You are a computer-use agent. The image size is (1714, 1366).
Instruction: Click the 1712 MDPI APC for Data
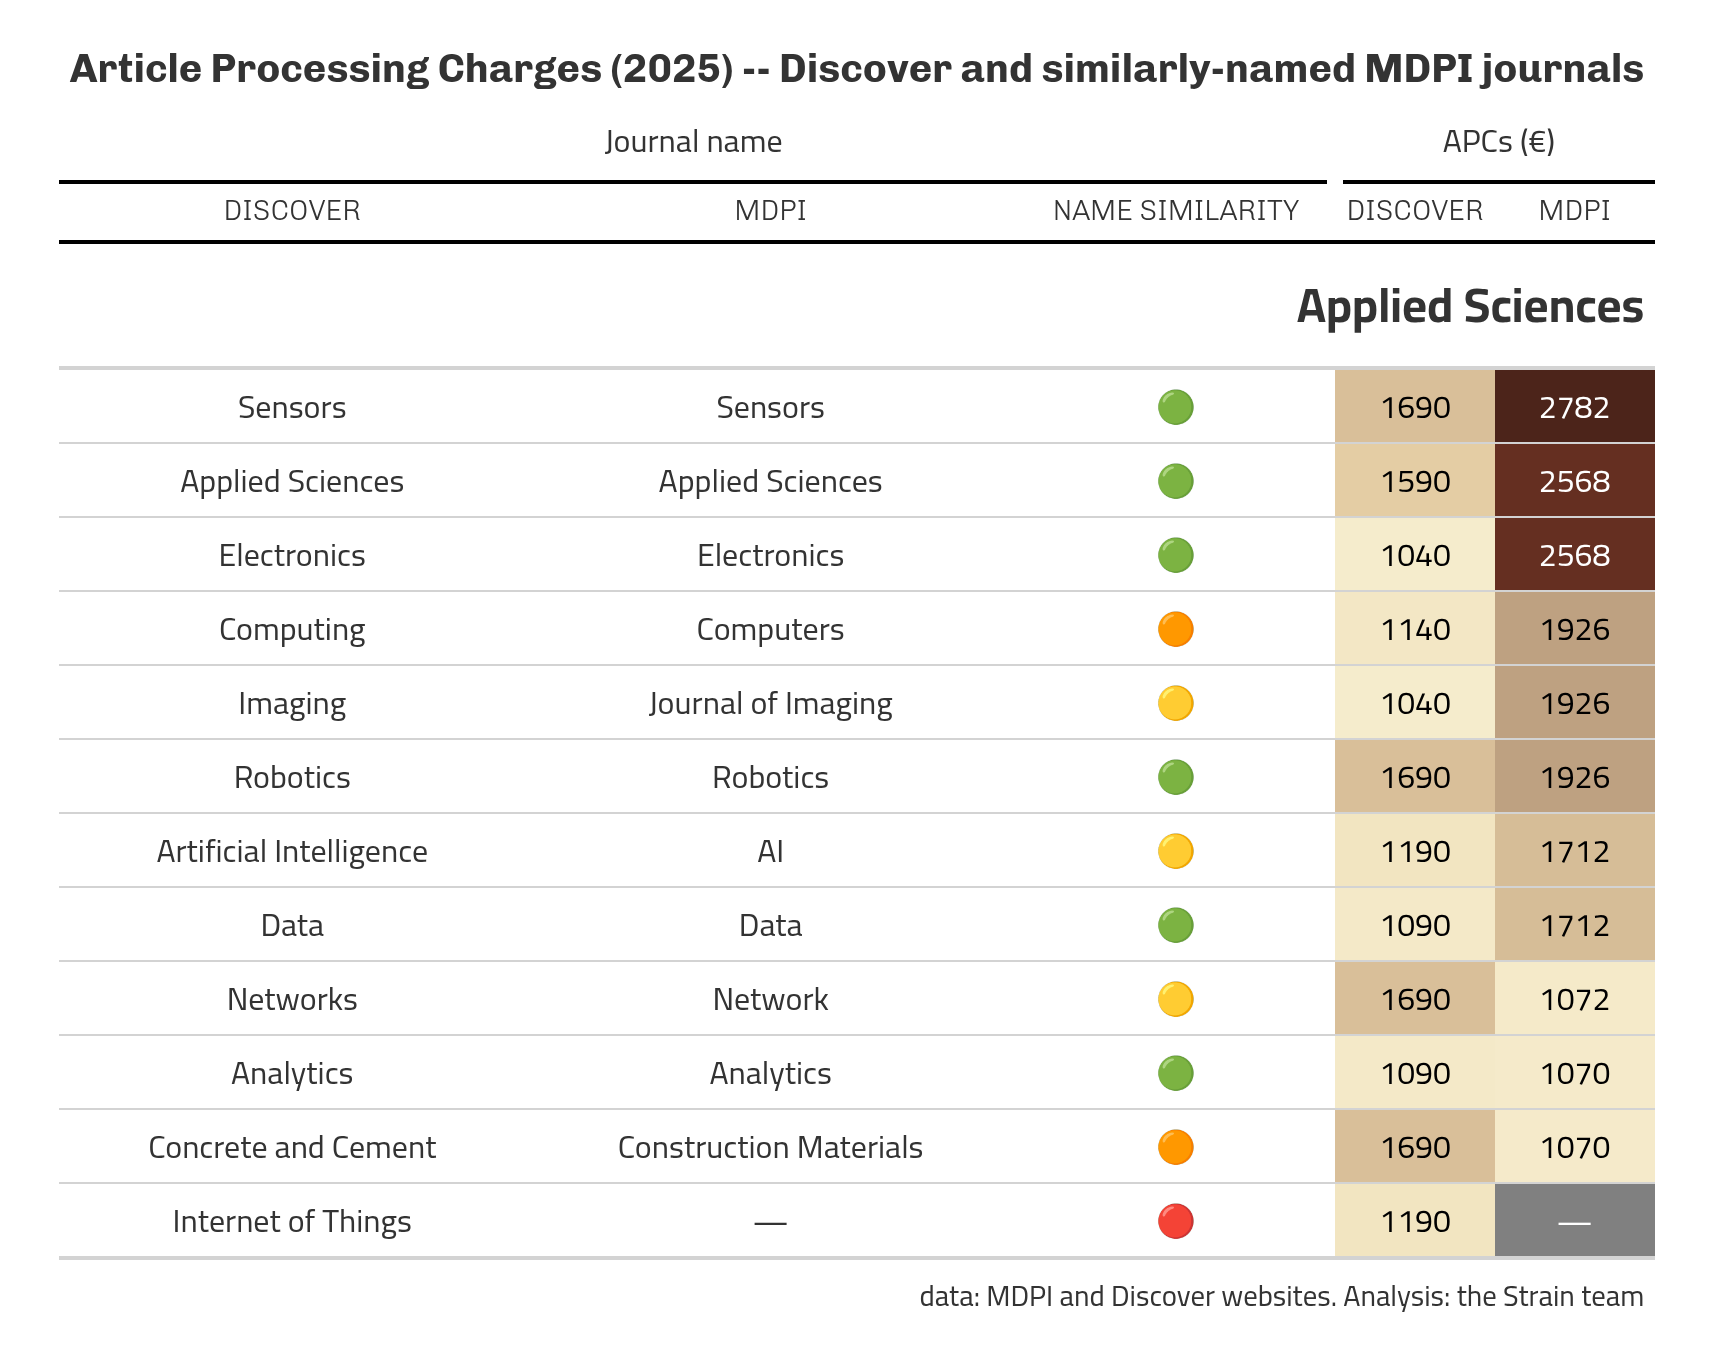click(x=1575, y=925)
